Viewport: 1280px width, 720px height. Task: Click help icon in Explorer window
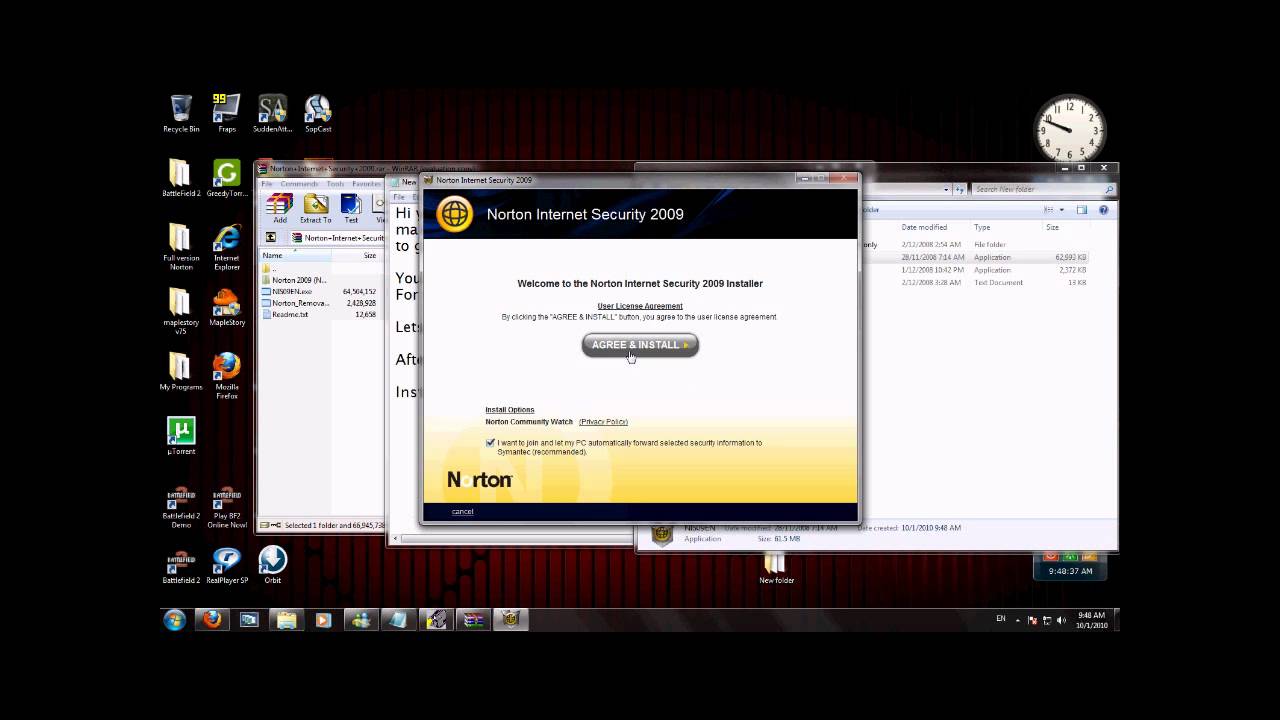1104,210
